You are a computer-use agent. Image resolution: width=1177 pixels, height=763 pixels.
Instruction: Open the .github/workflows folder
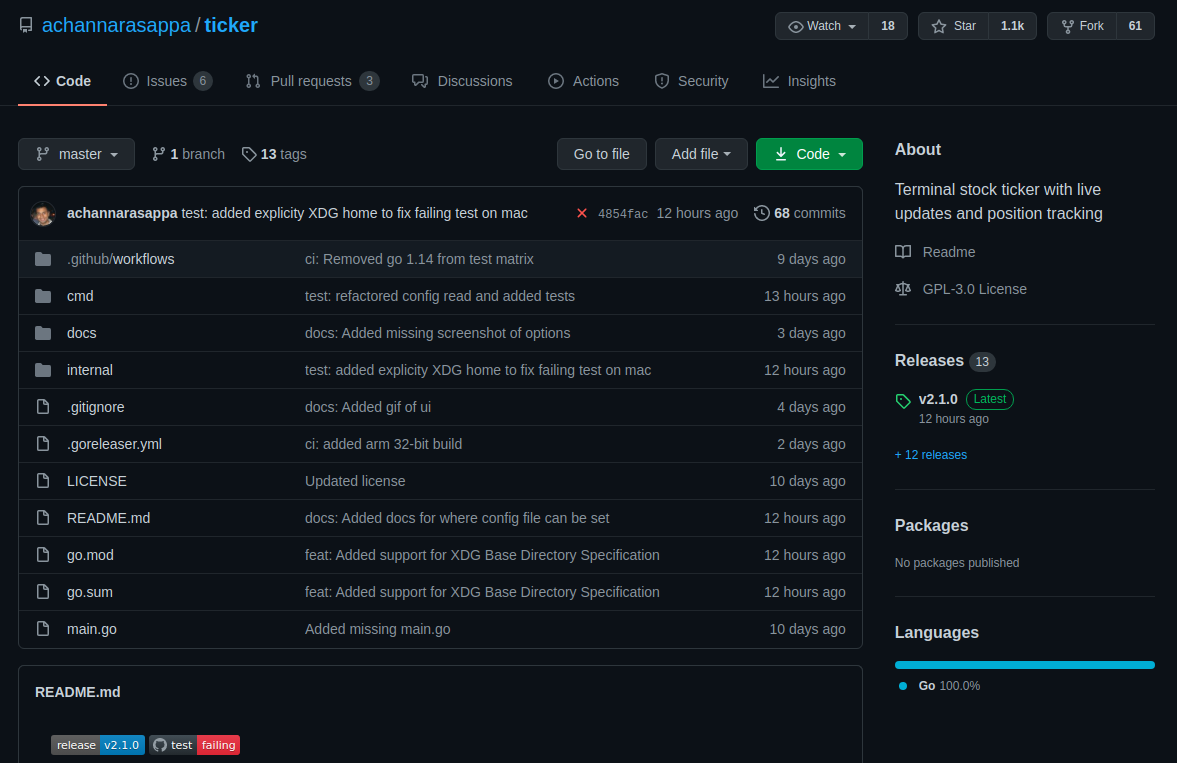point(120,259)
